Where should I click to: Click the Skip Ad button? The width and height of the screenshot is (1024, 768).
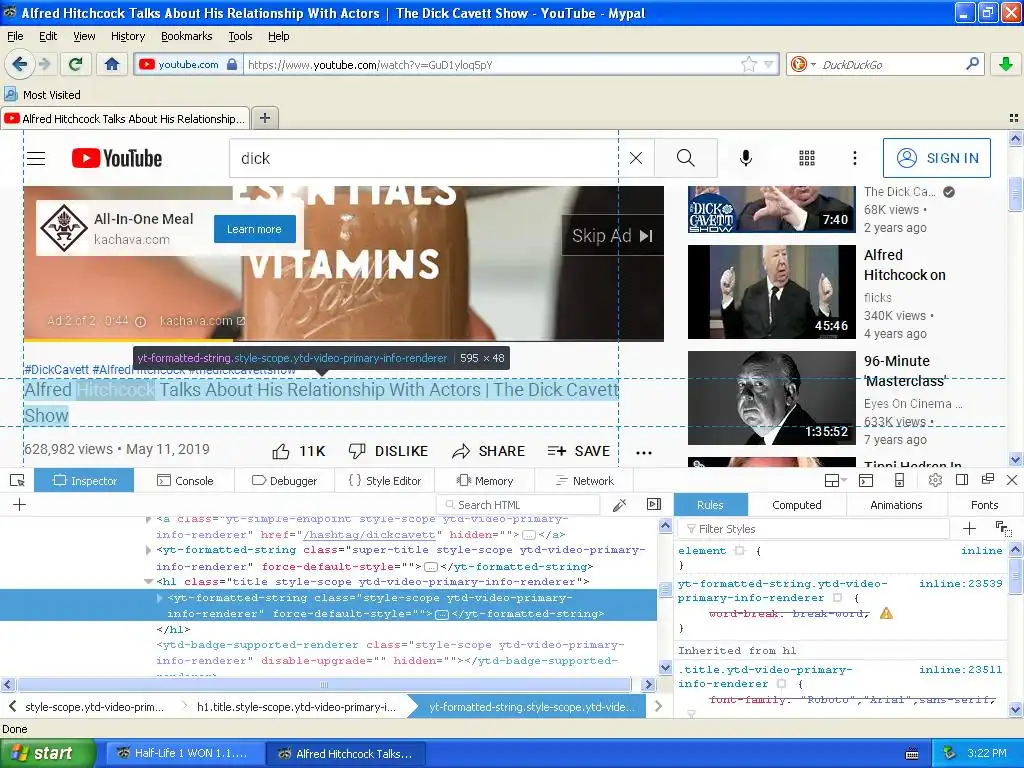[612, 236]
